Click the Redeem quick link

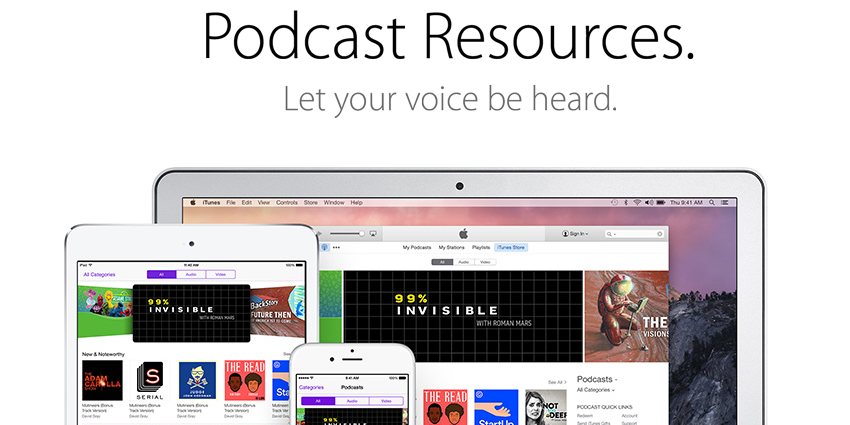click(x=585, y=416)
